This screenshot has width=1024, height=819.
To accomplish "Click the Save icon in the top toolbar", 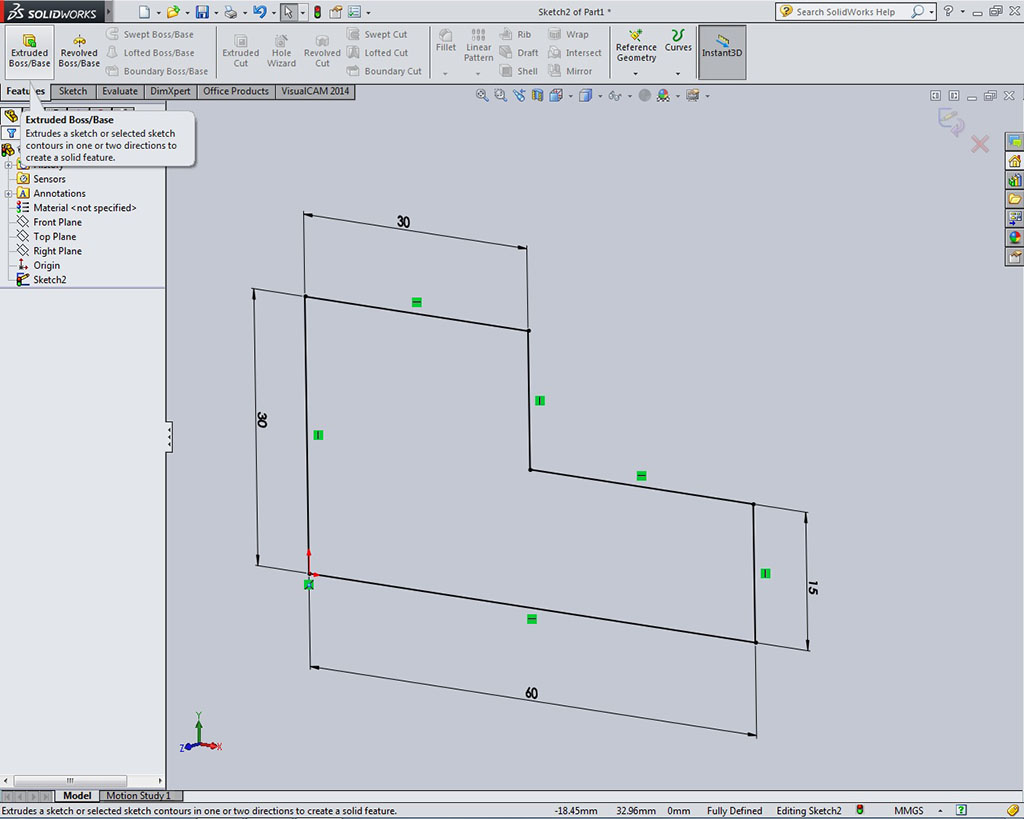I will click(x=202, y=12).
